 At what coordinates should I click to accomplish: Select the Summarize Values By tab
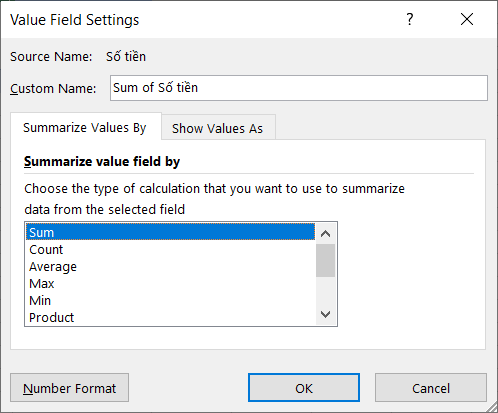[x=85, y=127]
